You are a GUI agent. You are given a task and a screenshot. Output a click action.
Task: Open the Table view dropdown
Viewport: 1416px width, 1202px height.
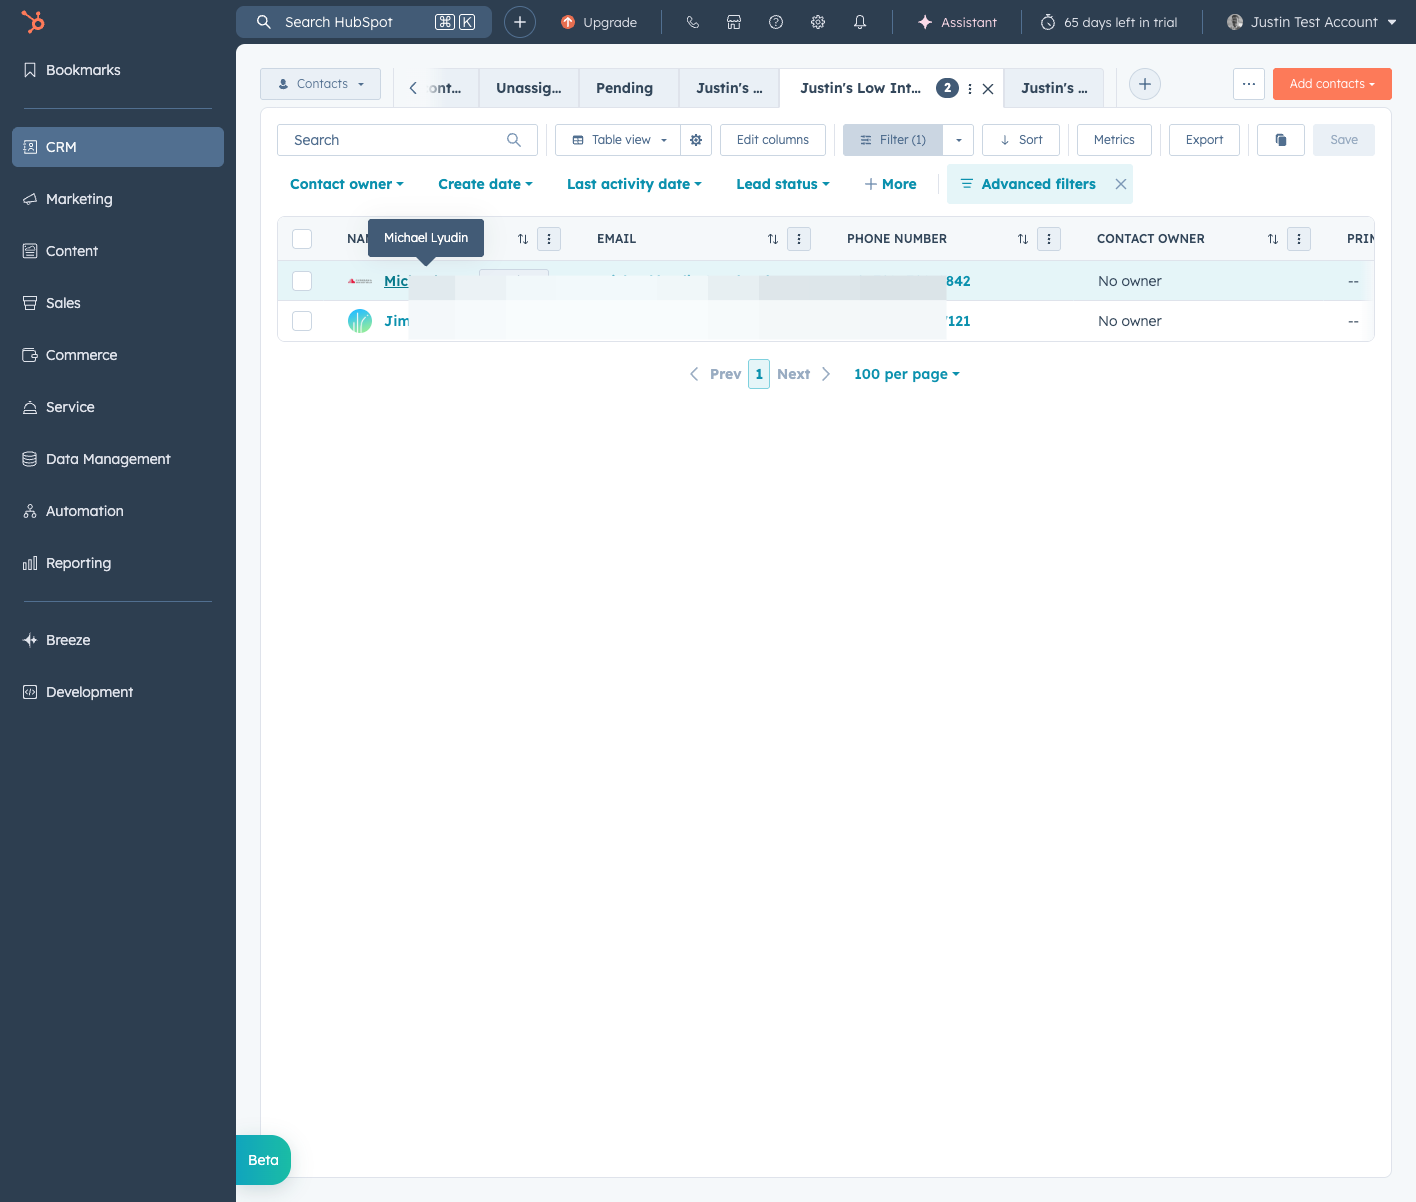pos(619,140)
